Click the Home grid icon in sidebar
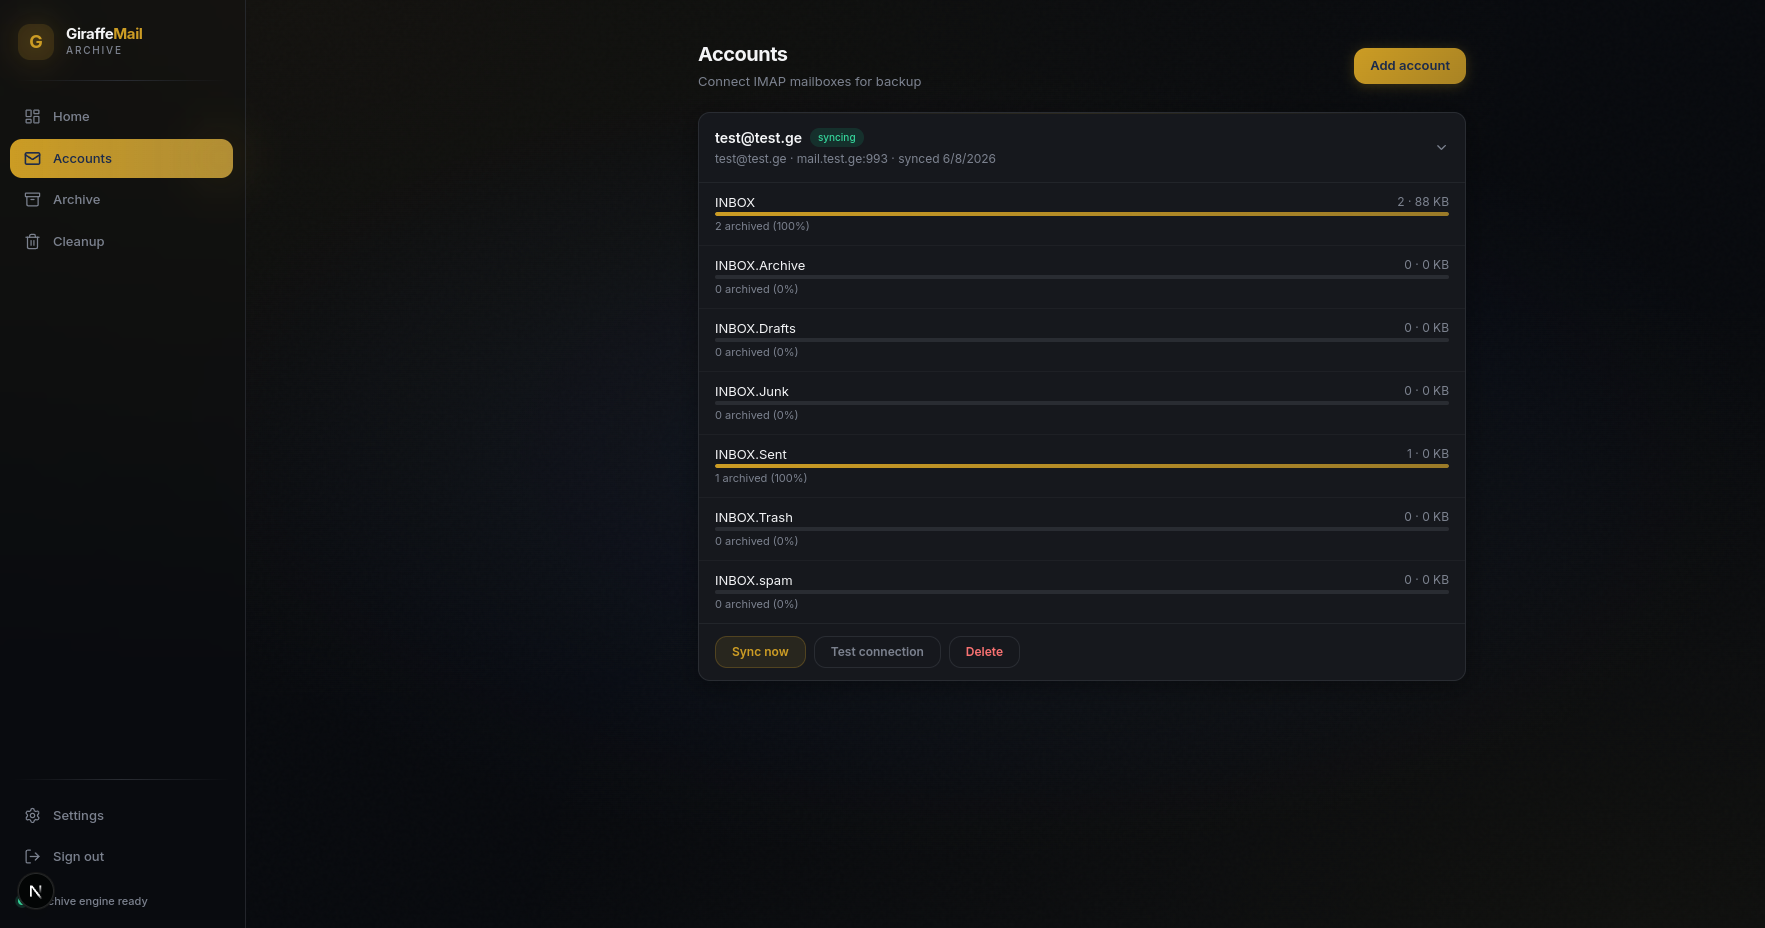The width and height of the screenshot is (1765, 928). click(x=32, y=117)
